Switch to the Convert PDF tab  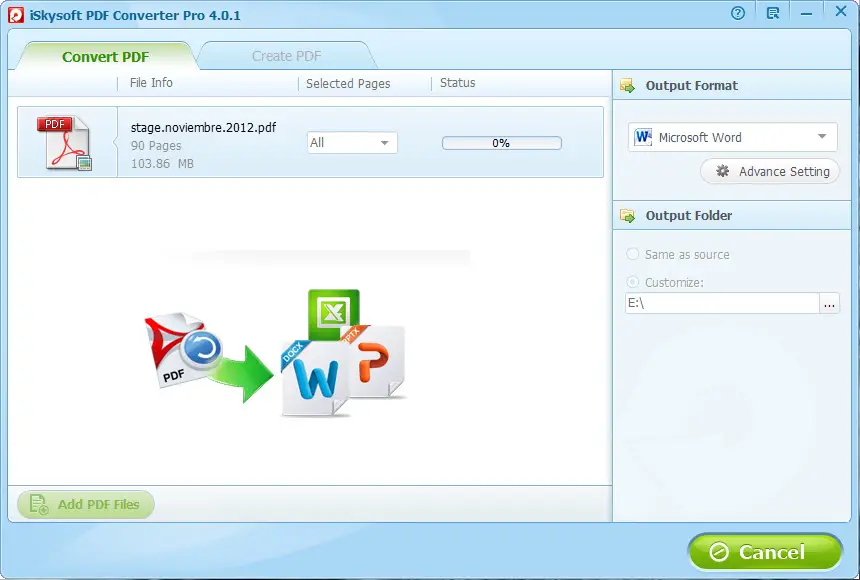(x=105, y=57)
